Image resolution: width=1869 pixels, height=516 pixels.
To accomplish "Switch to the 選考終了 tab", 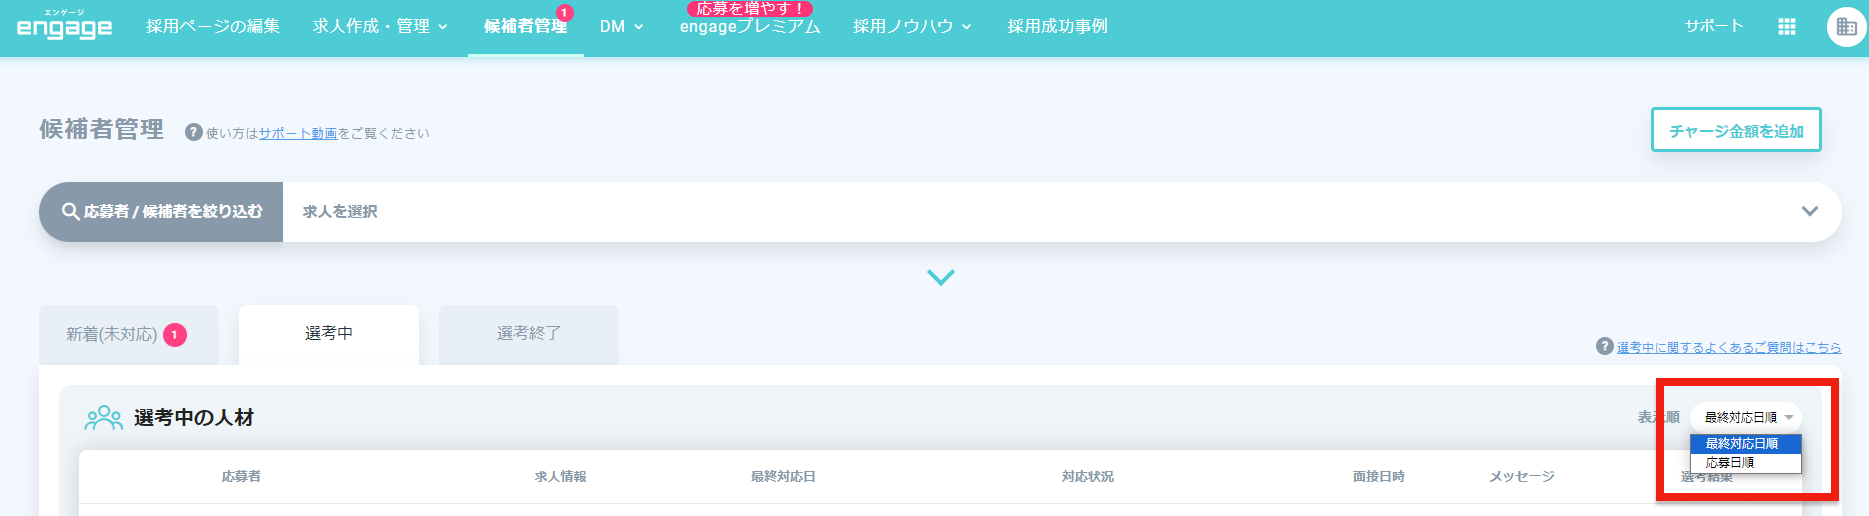I will click(529, 334).
